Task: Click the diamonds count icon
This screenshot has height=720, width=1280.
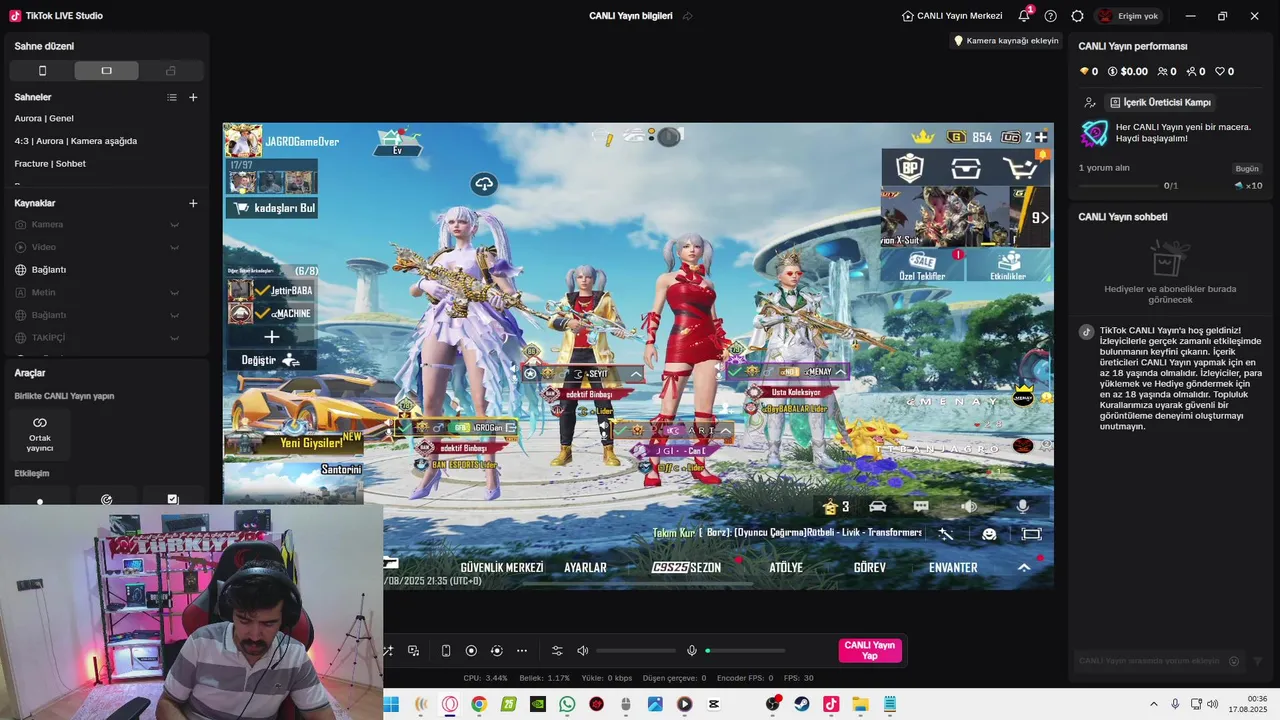Action: pyautogui.click(x=1084, y=72)
